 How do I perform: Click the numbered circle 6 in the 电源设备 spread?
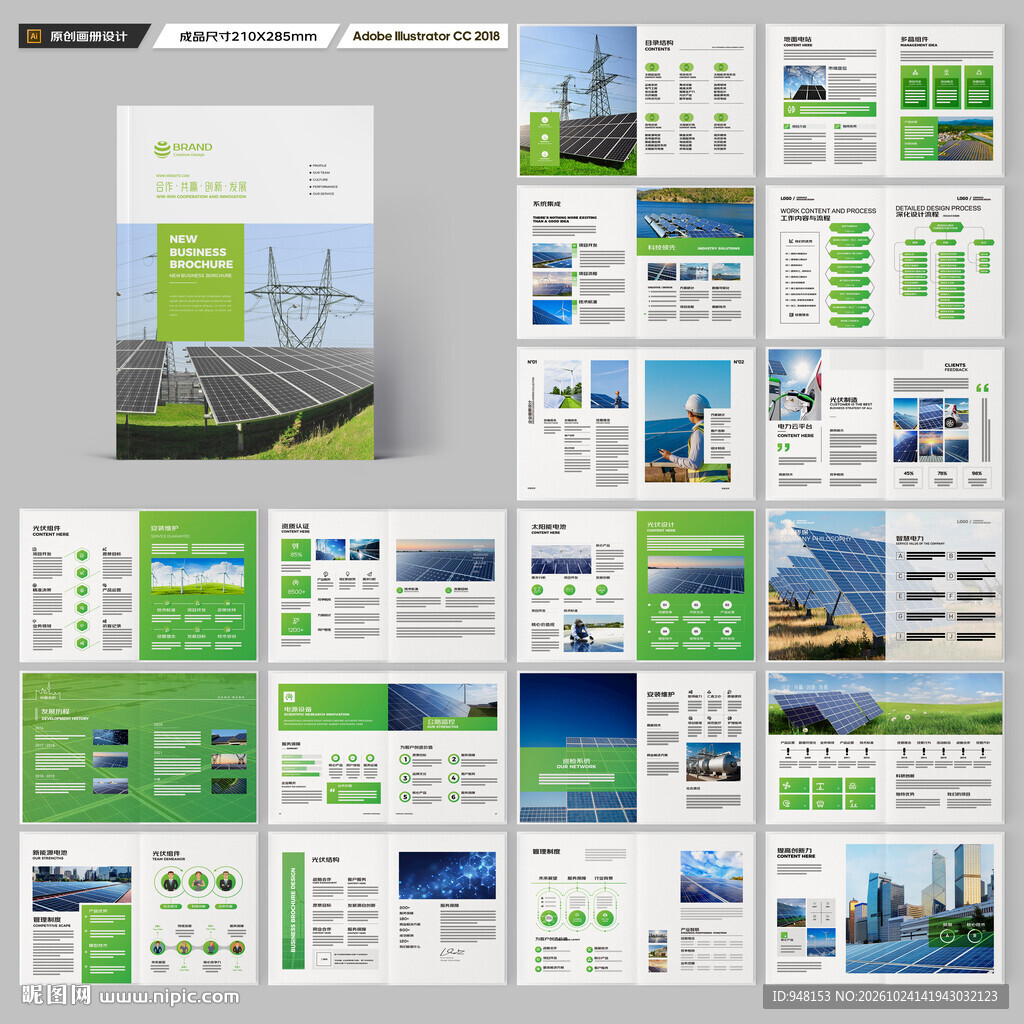pos(453,796)
